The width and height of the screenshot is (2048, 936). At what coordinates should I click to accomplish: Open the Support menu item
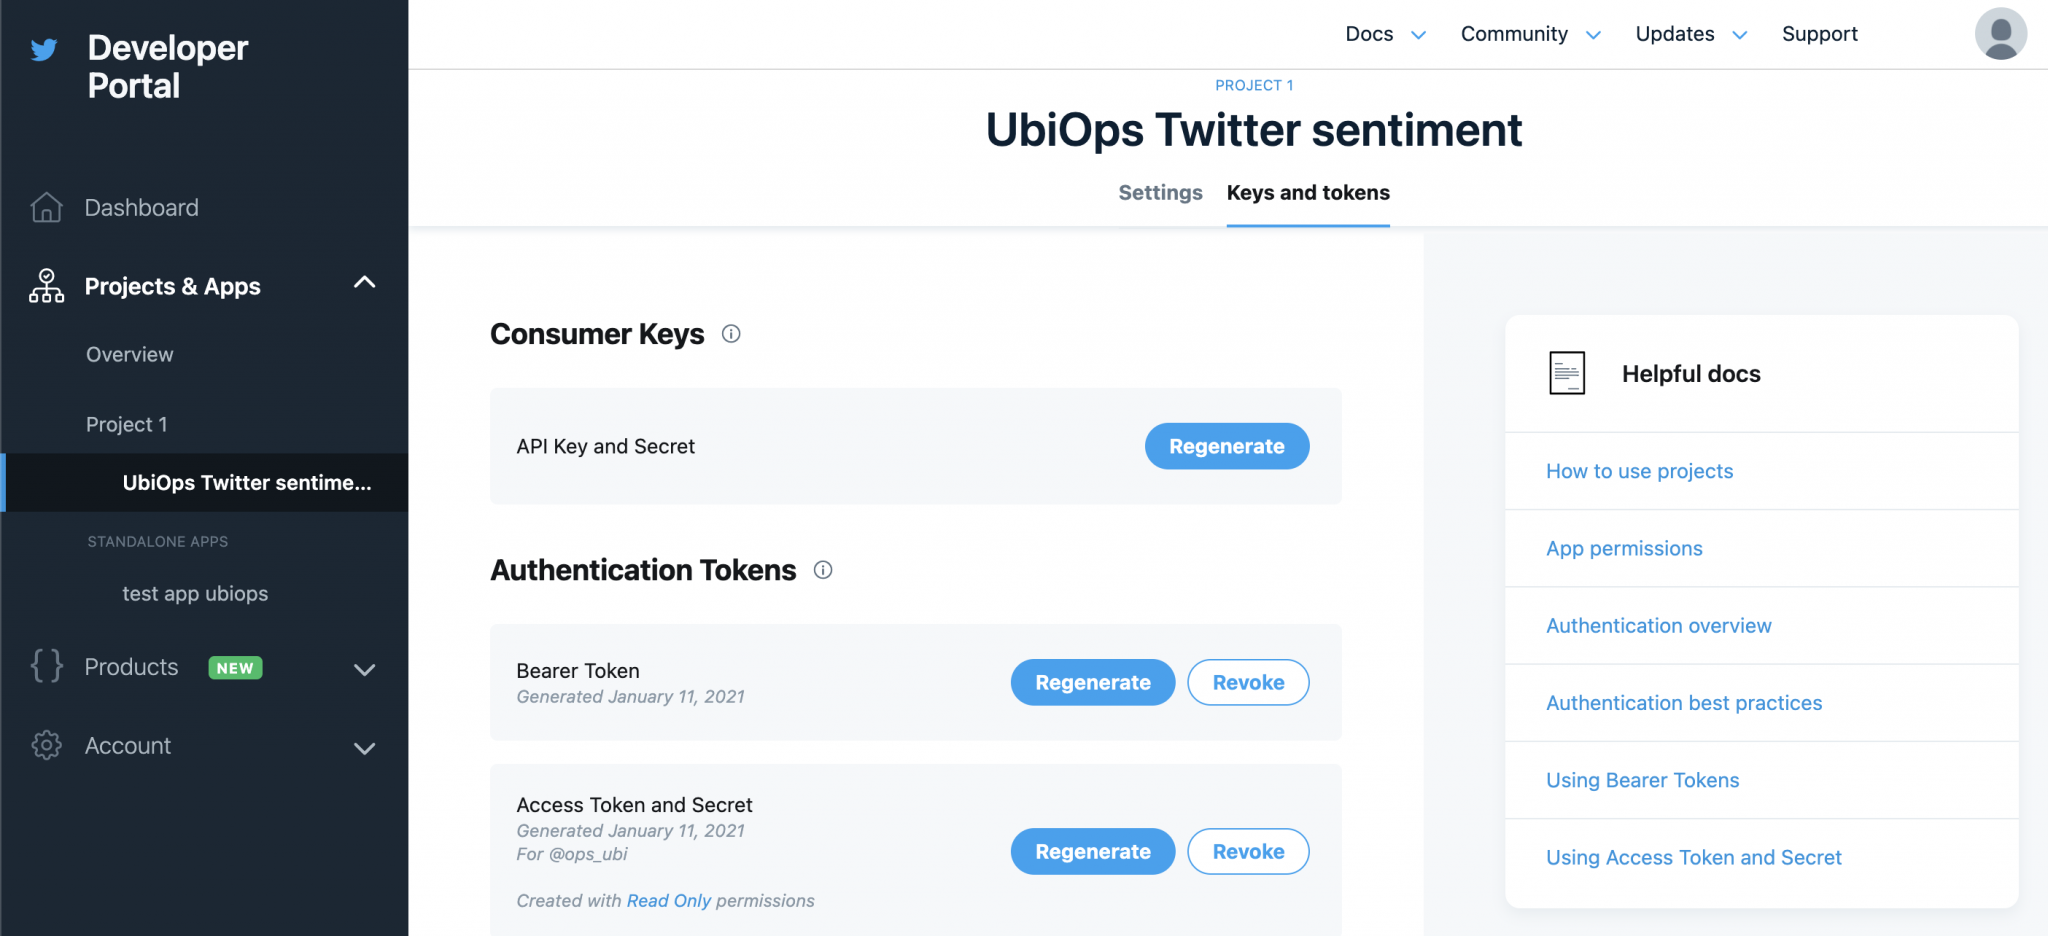(1819, 33)
